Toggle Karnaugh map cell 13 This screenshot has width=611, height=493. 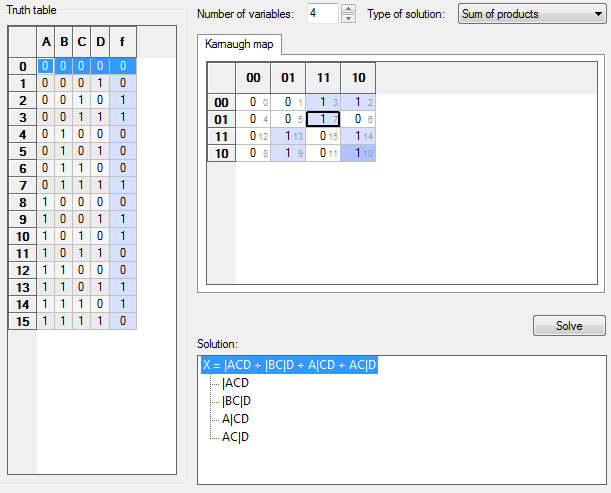pyautogui.click(x=288, y=136)
